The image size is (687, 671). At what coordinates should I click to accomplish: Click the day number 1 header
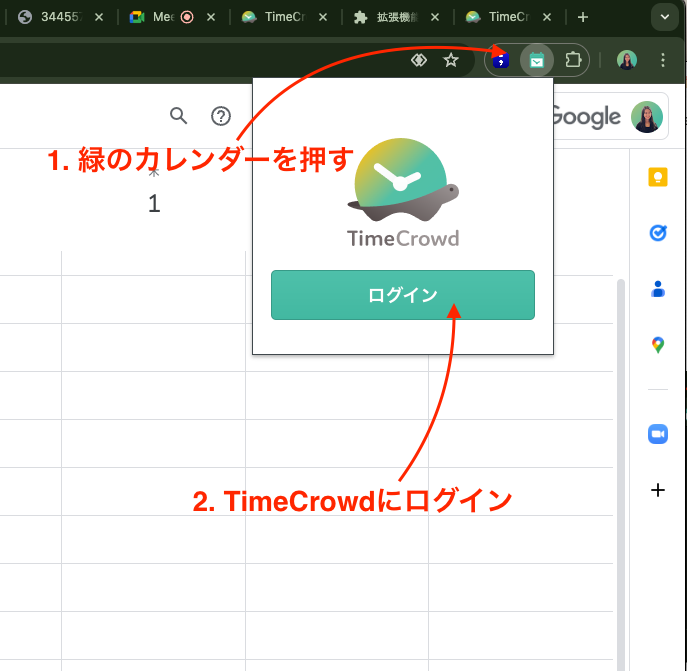pos(154,203)
